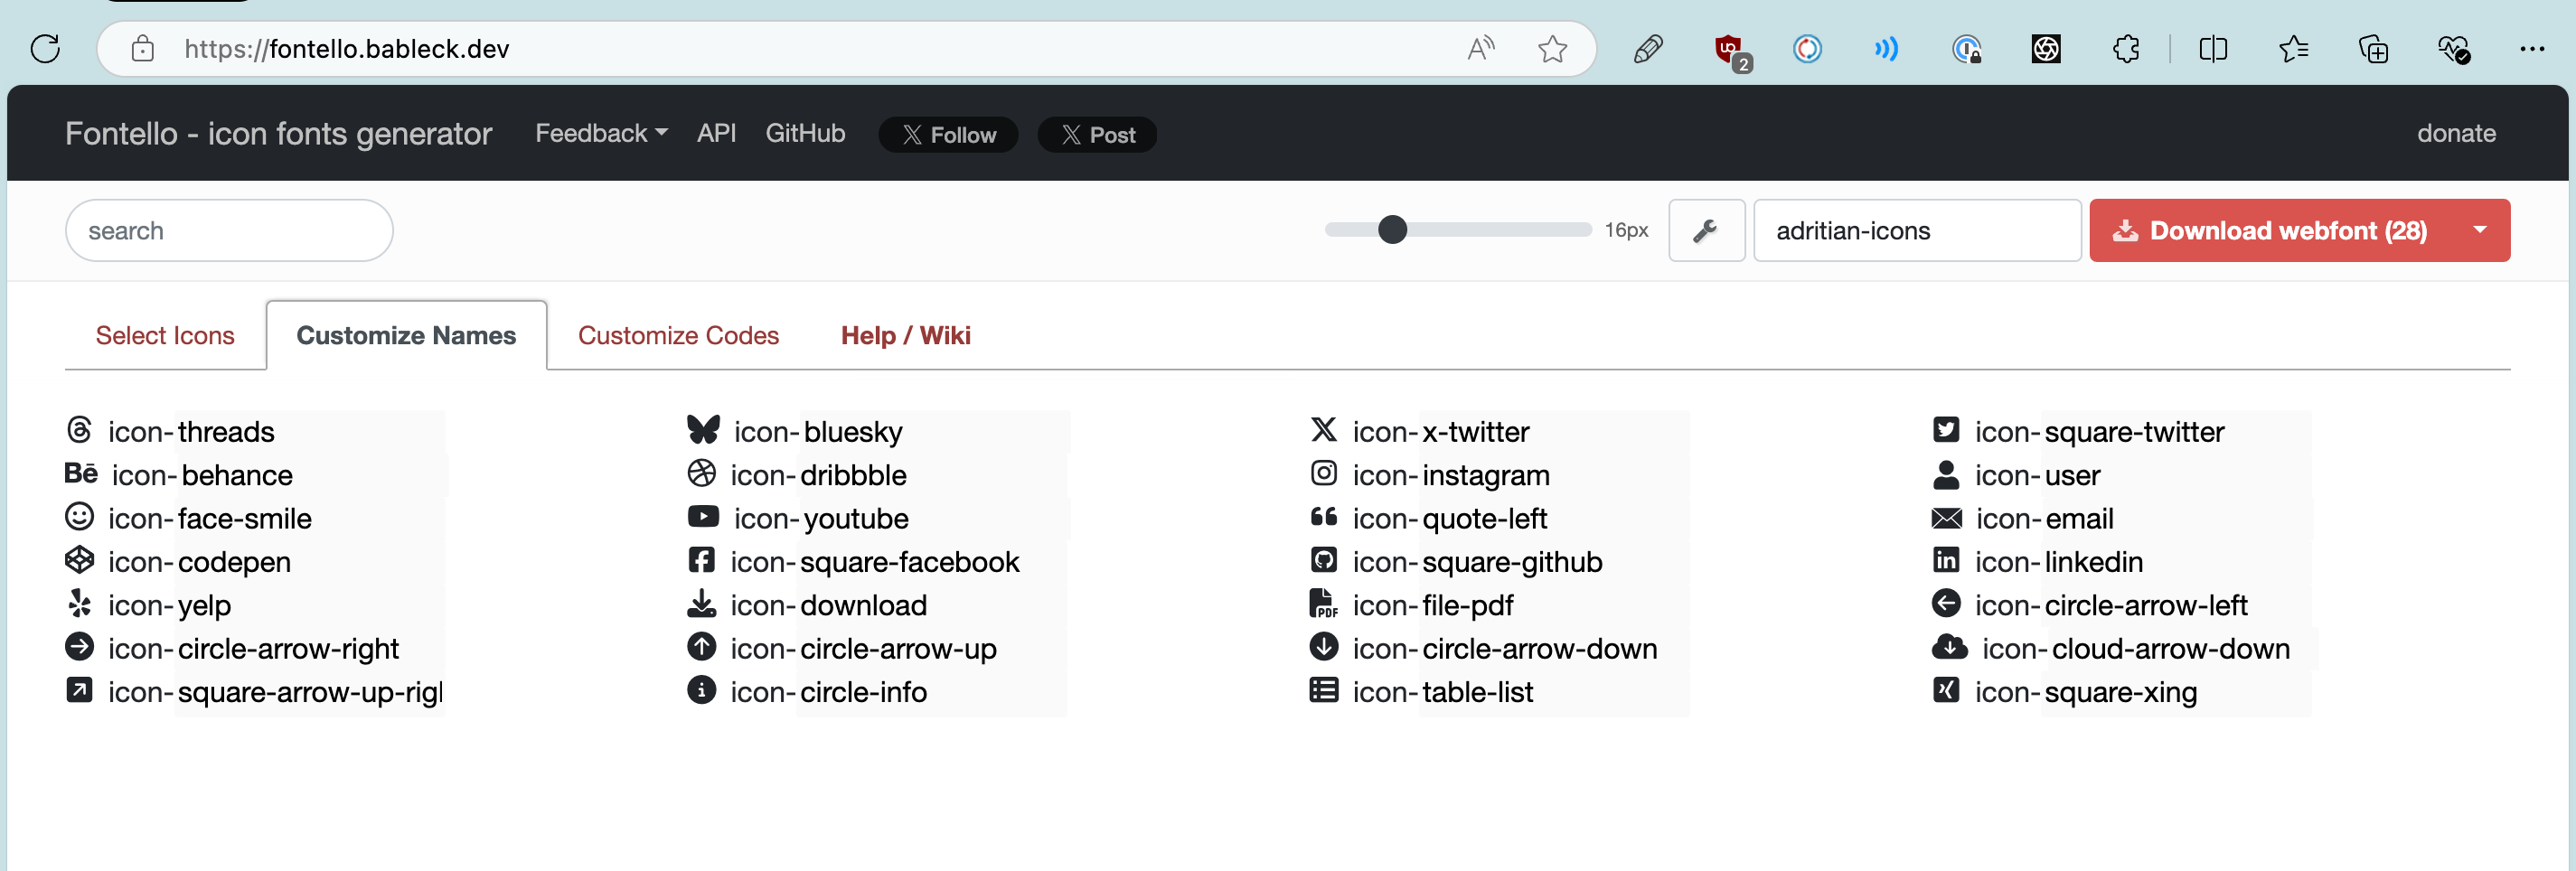The width and height of the screenshot is (2576, 871).
Task: Click the x-twitter icon glyph
Action: [x=1323, y=430]
